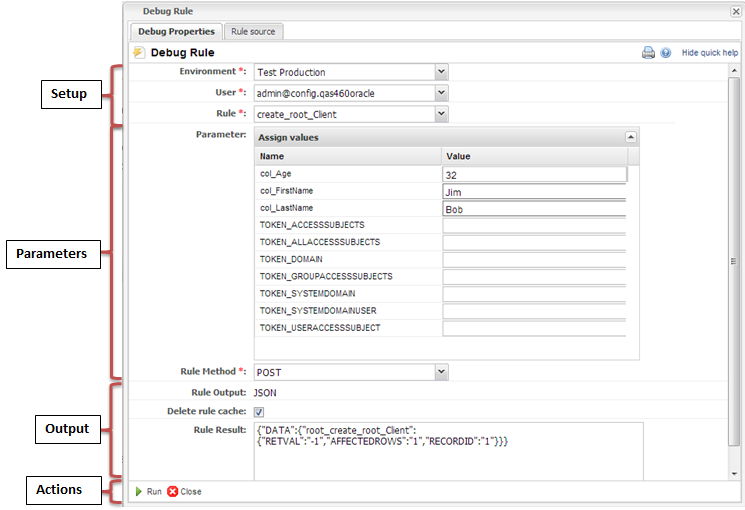The width and height of the screenshot is (745, 510).
Task: Click the TOKEN_SYSTEMDOMAIN value field
Action: [535, 294]
